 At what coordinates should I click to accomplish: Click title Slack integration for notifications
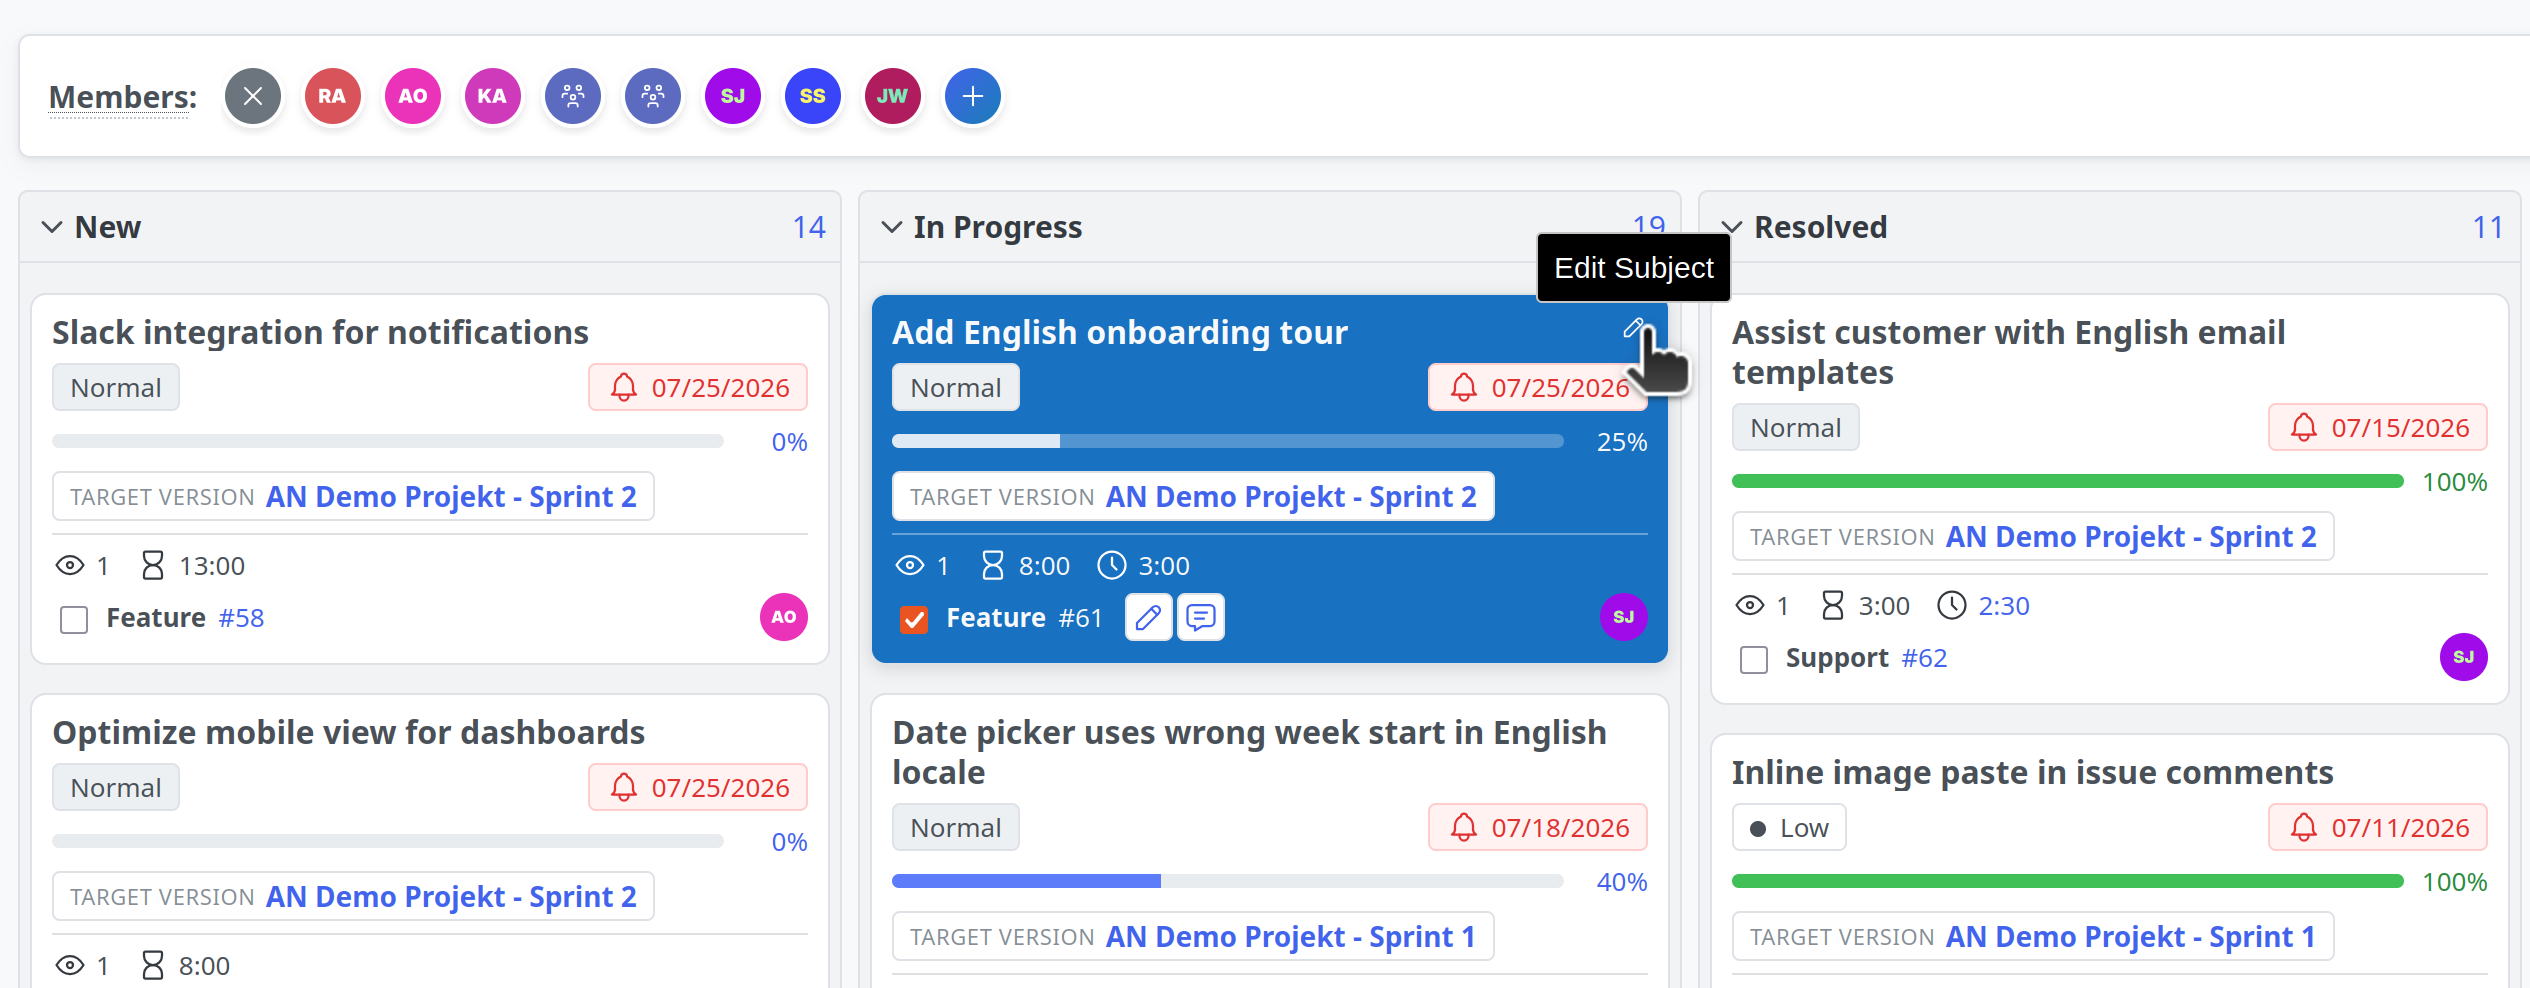click(x=320, y=332)
